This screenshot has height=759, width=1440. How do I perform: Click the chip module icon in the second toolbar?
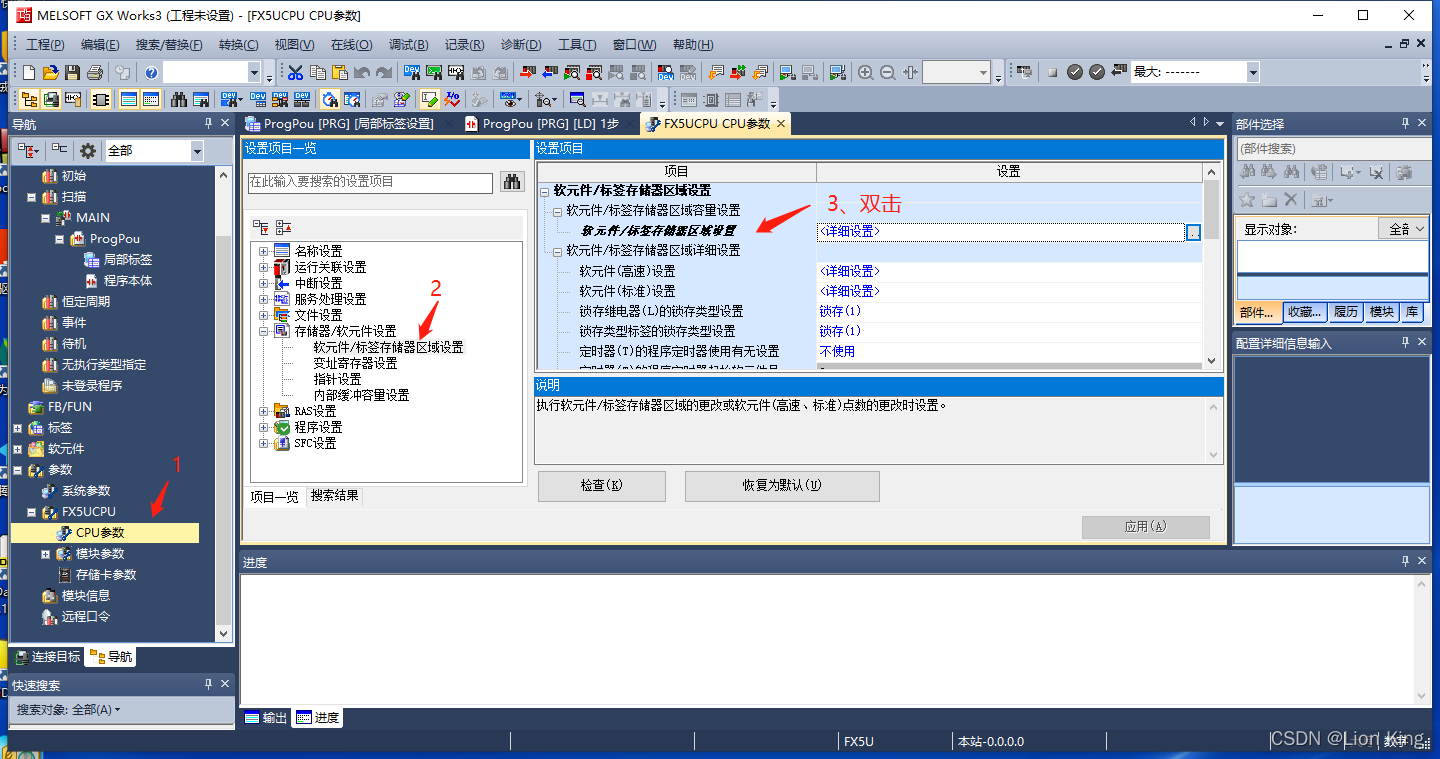click(x=100, y=99)
